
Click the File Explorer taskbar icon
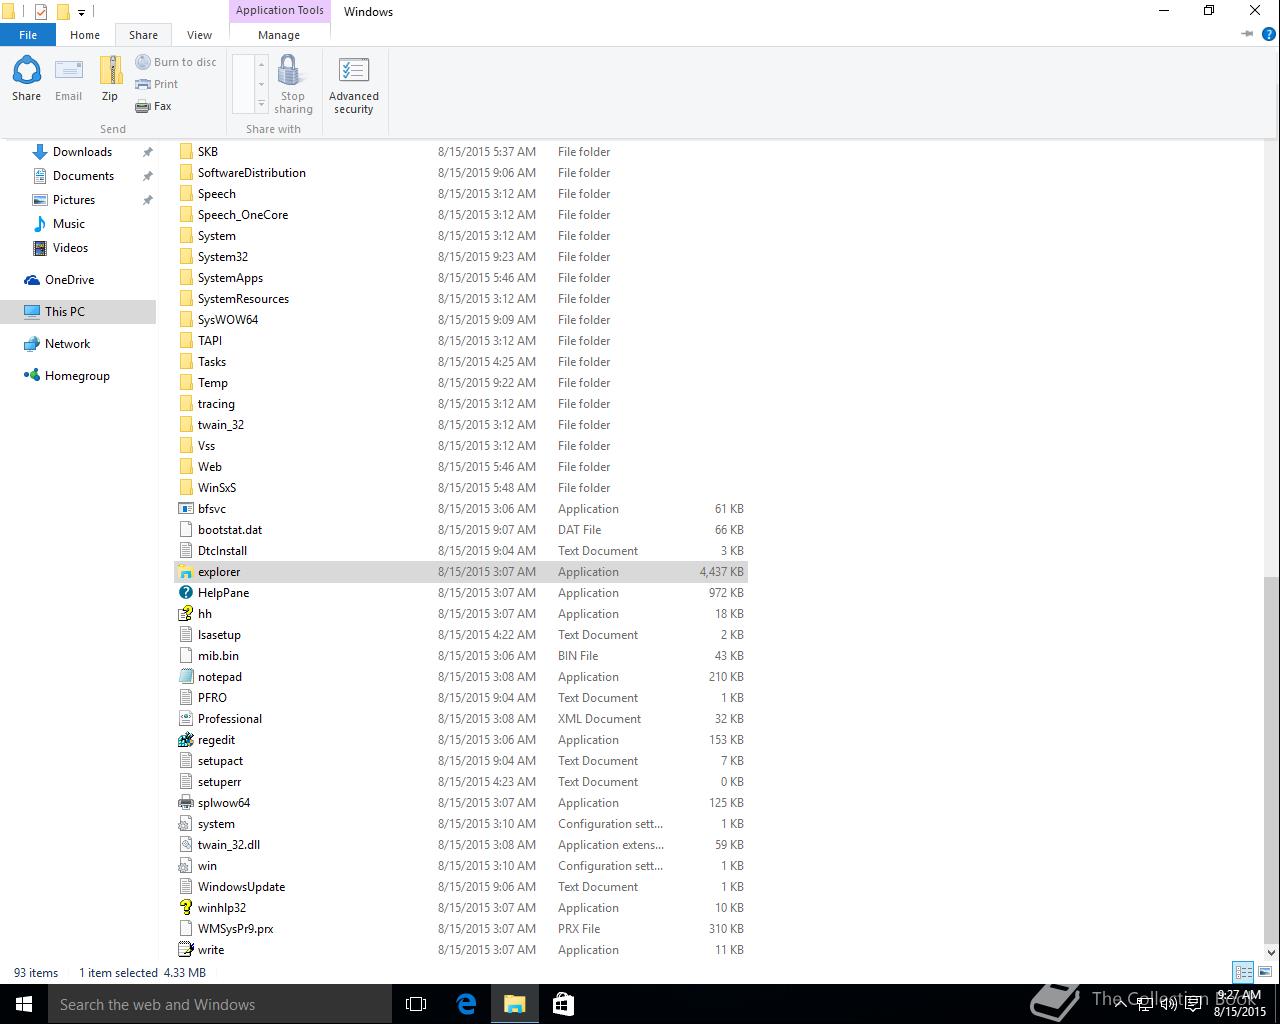pos(514,1004)
